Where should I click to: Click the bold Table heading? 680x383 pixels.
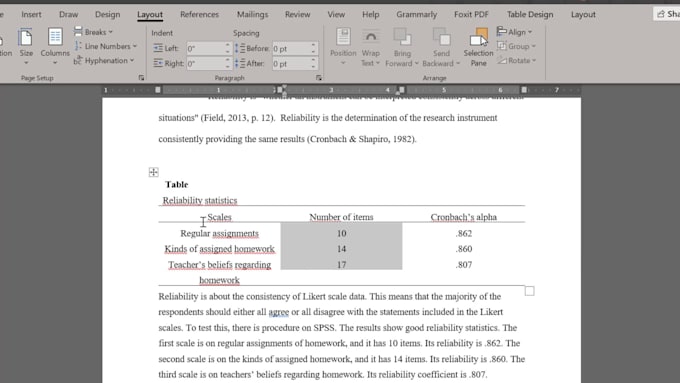point(177,184)
